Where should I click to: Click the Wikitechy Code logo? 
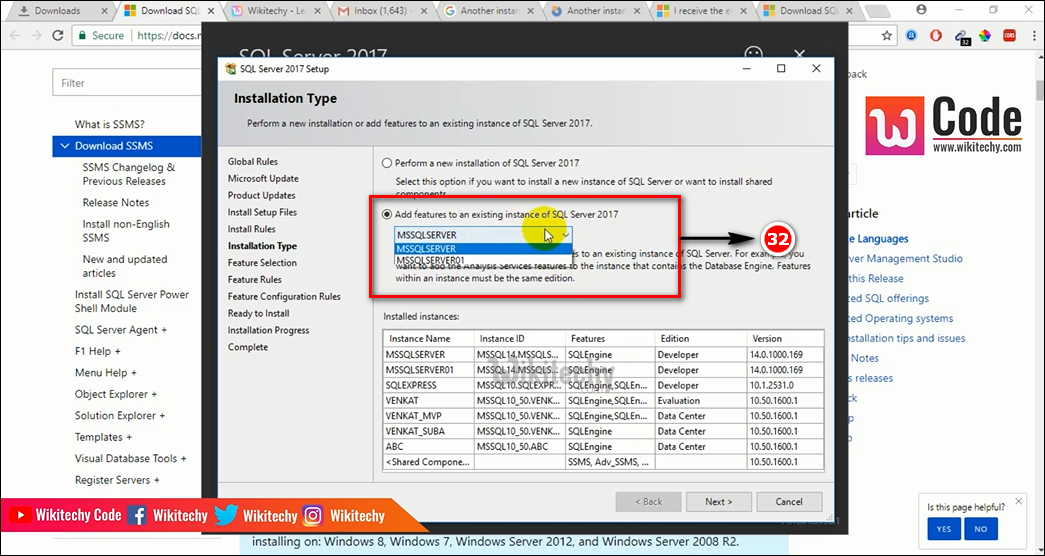tap(944, 125)
